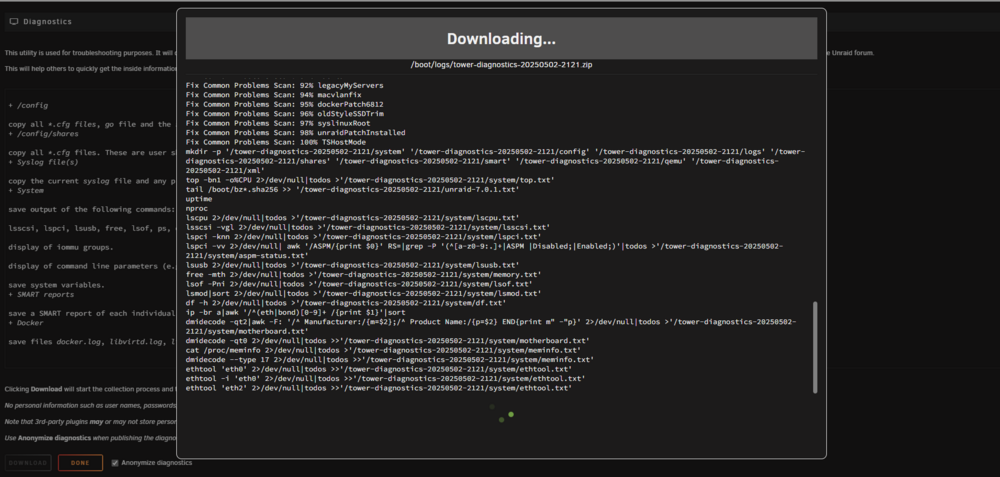Click the Downloading... header banner
The image size is (1000, 477).
[501, 38]
